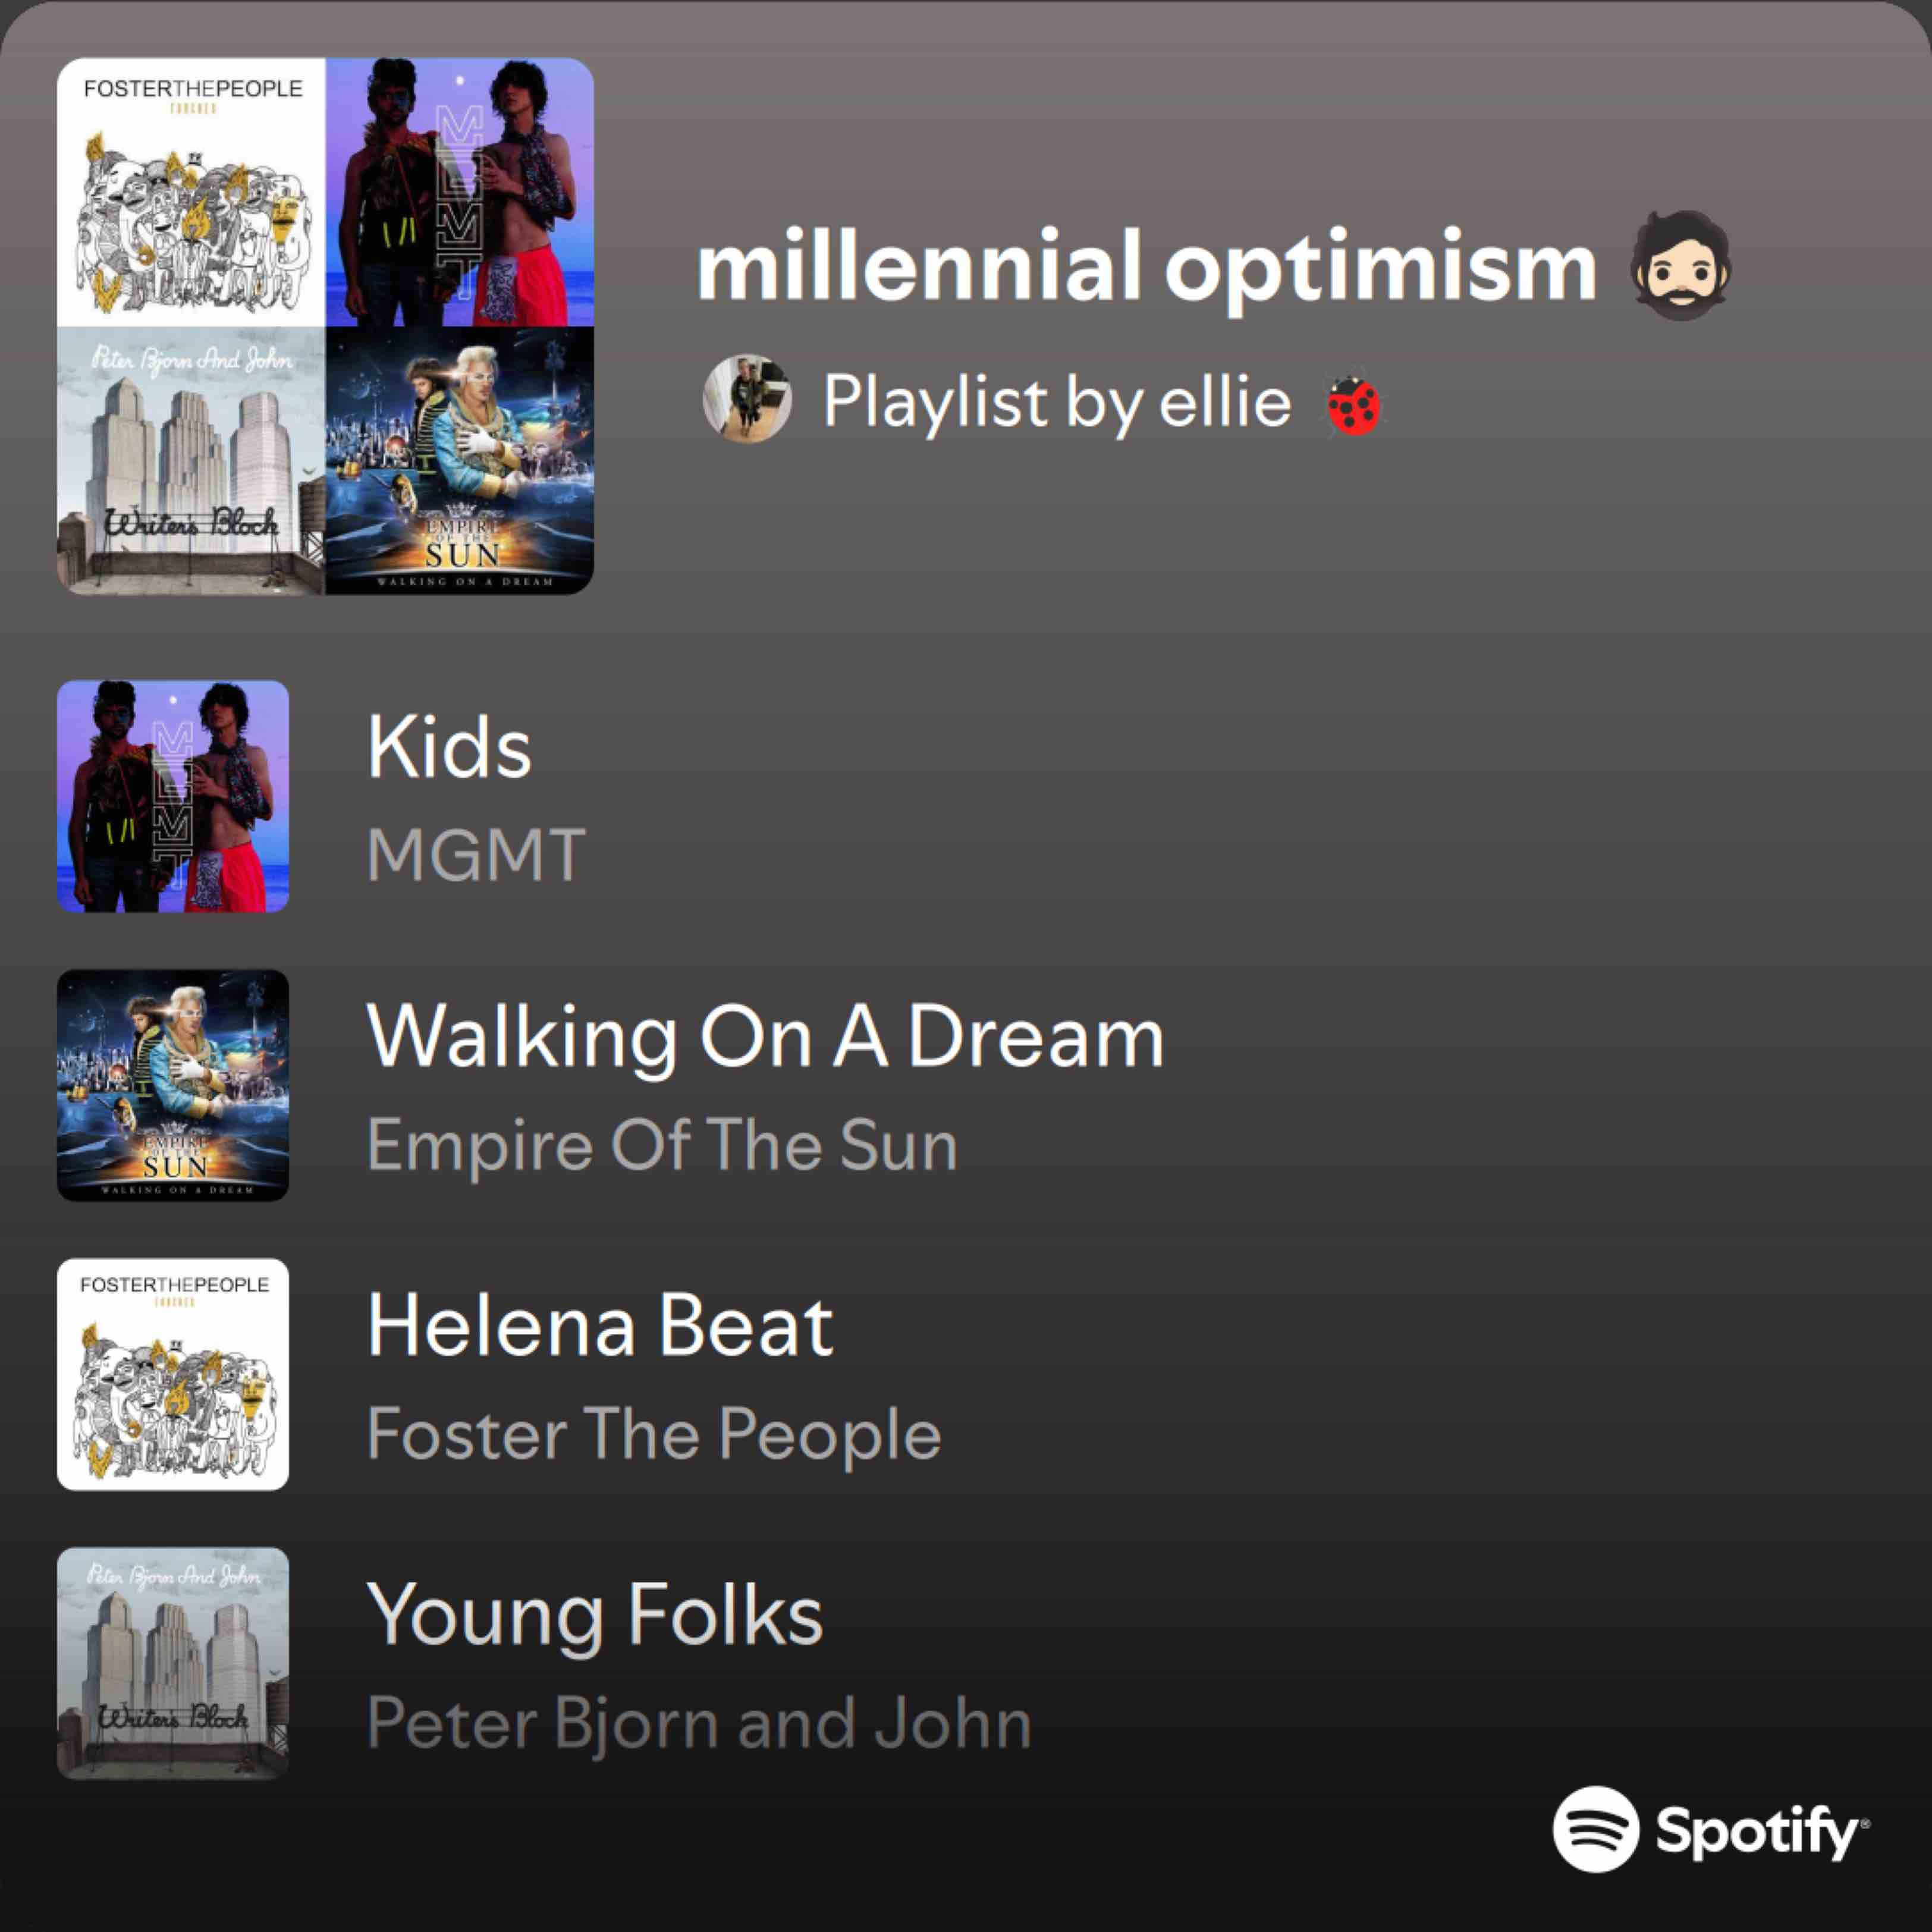Click the Kids MGMT album thumbnail
The height and width of the screenshot is (1932, 1932).
(x=173, y=796)
